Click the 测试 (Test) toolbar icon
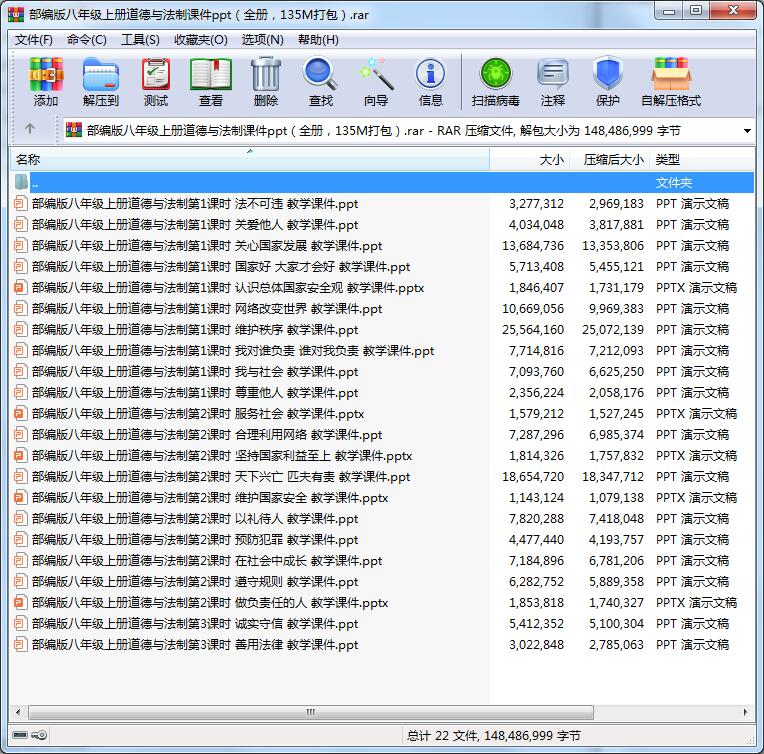Image resolution: width=764 pixels, height=754 pixels. [x=156, y=75]
